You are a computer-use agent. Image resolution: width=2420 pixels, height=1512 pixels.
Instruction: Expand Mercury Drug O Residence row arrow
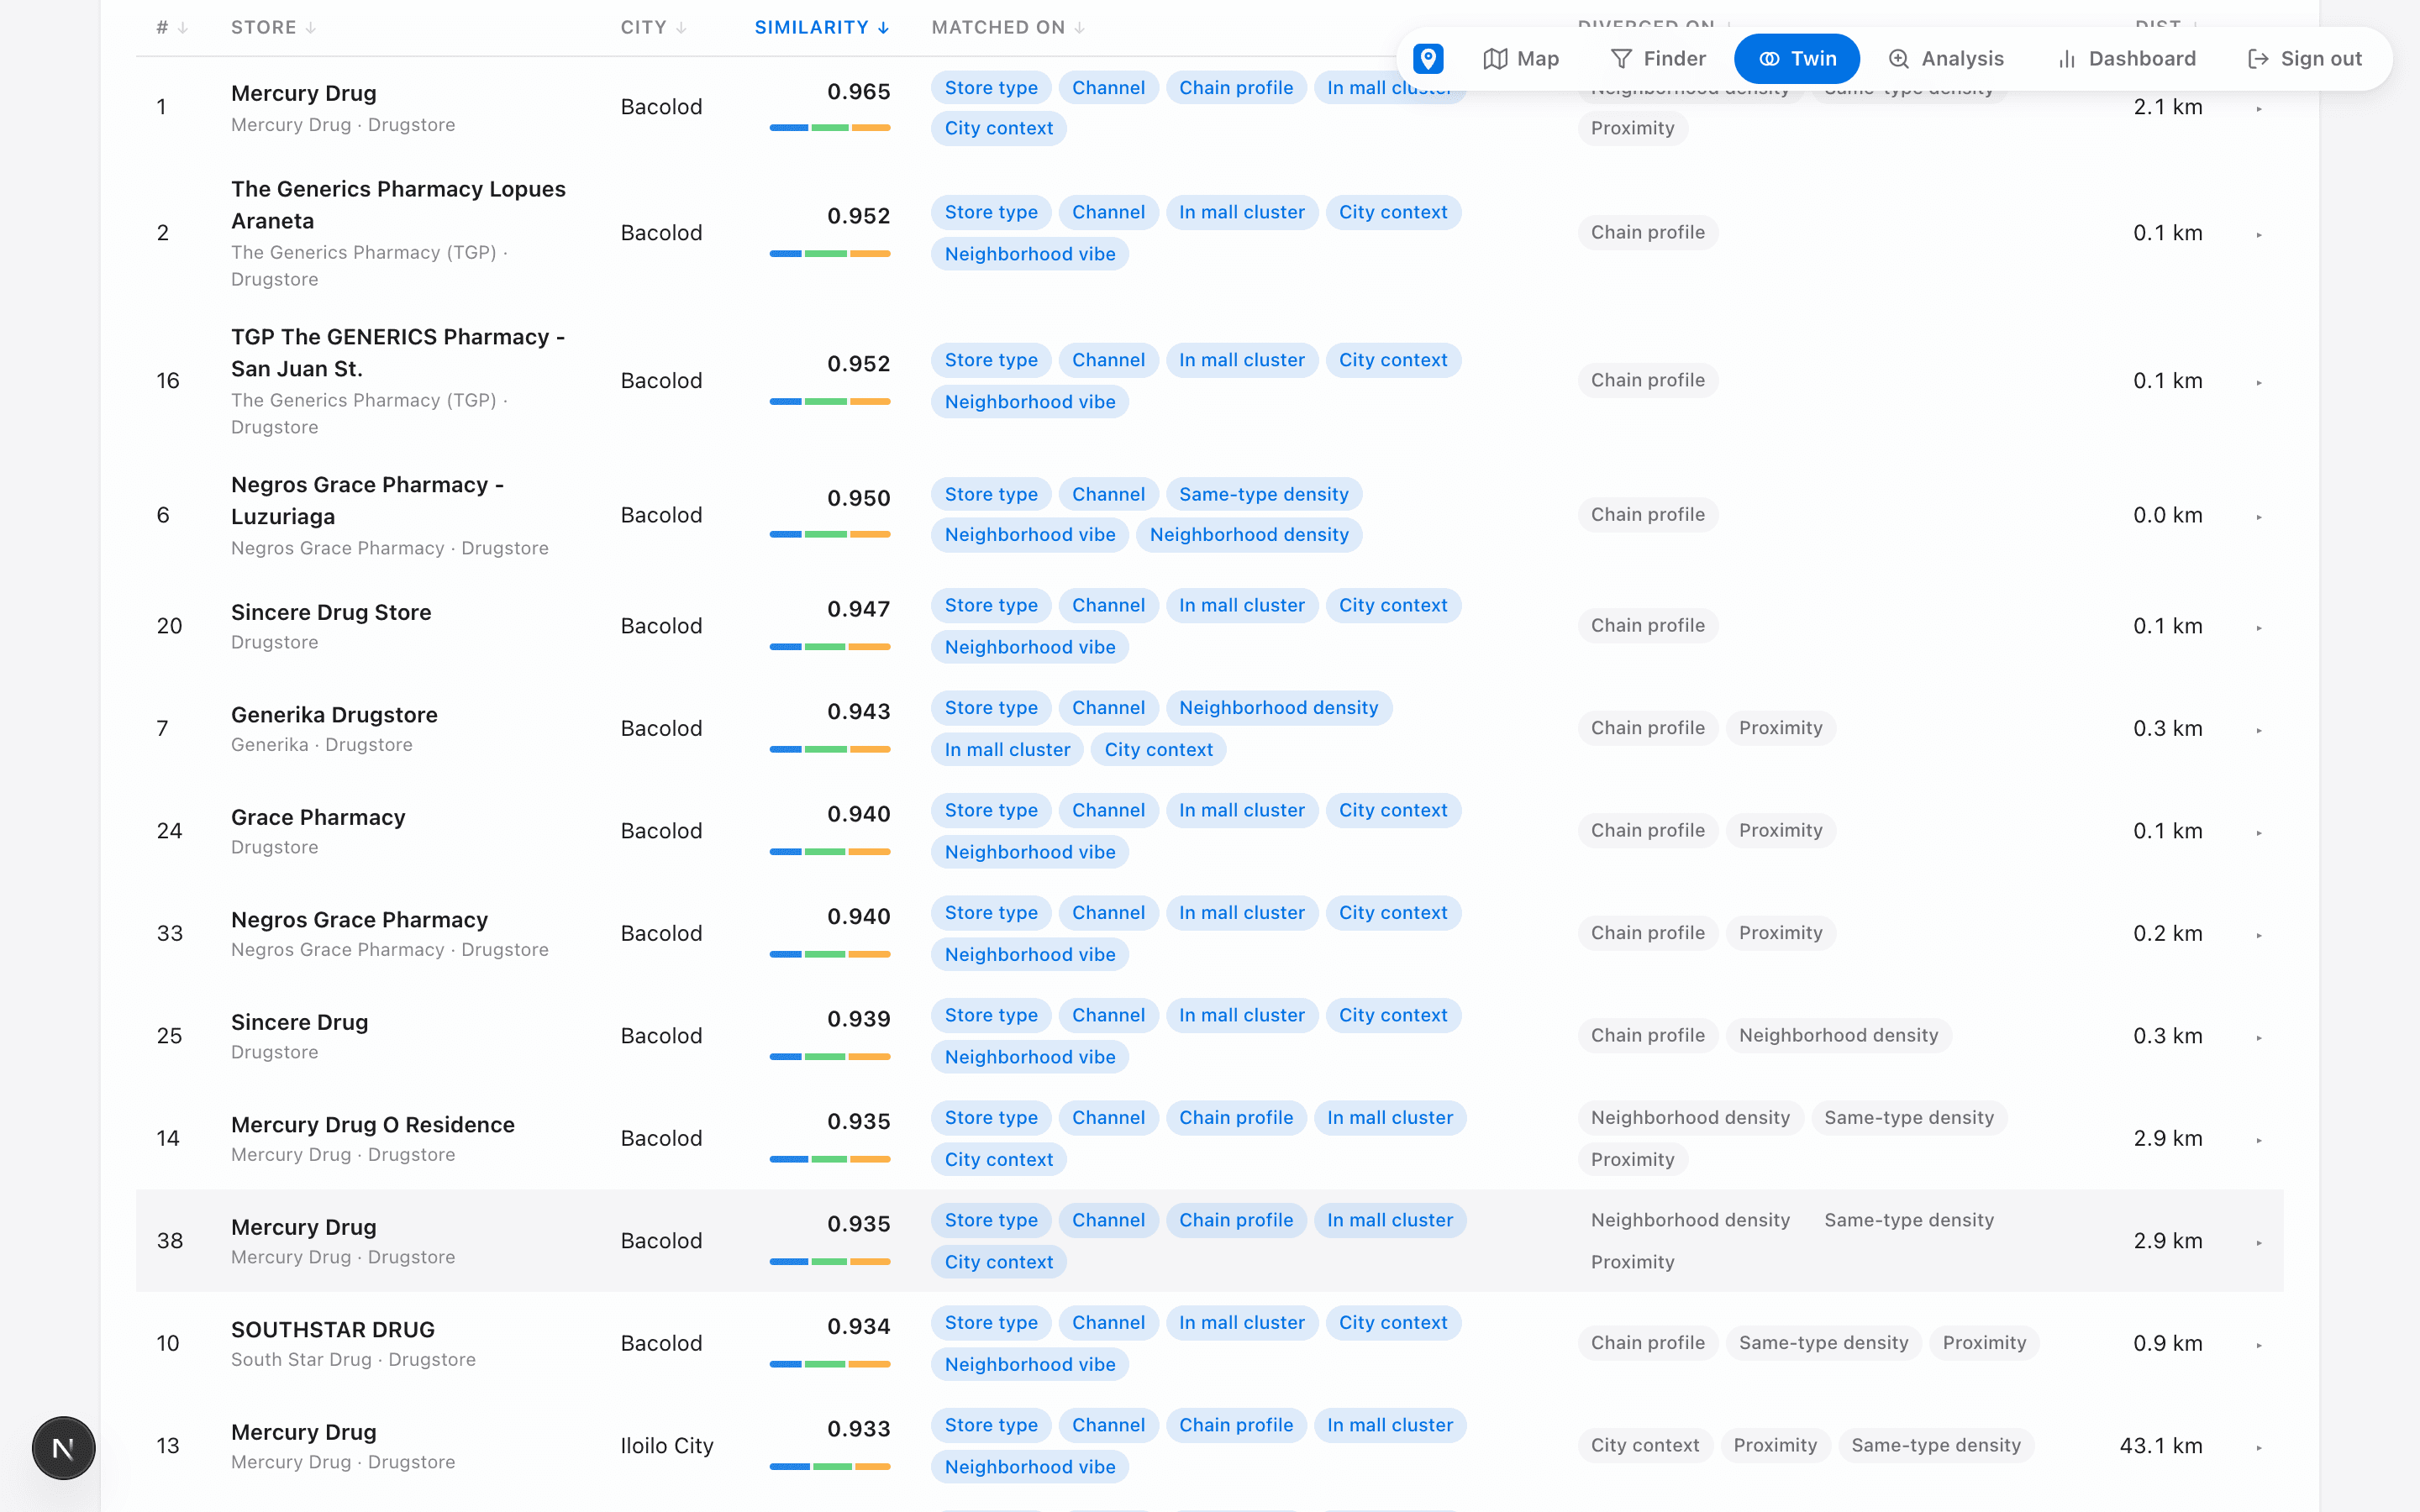point(2259,1140)
